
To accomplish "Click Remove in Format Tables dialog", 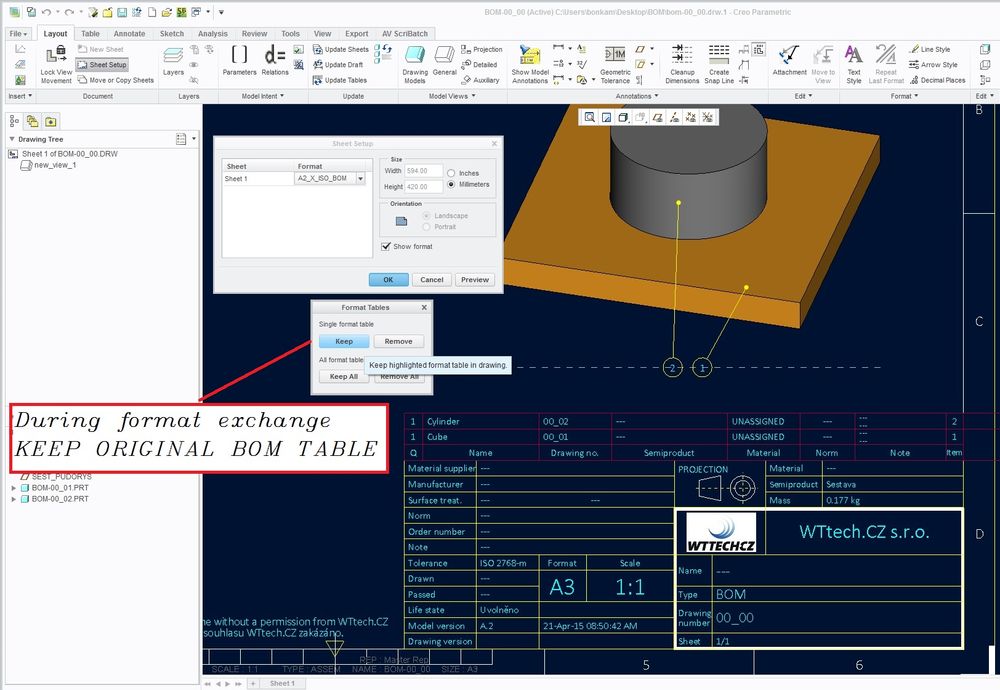I will click(399, 342).
